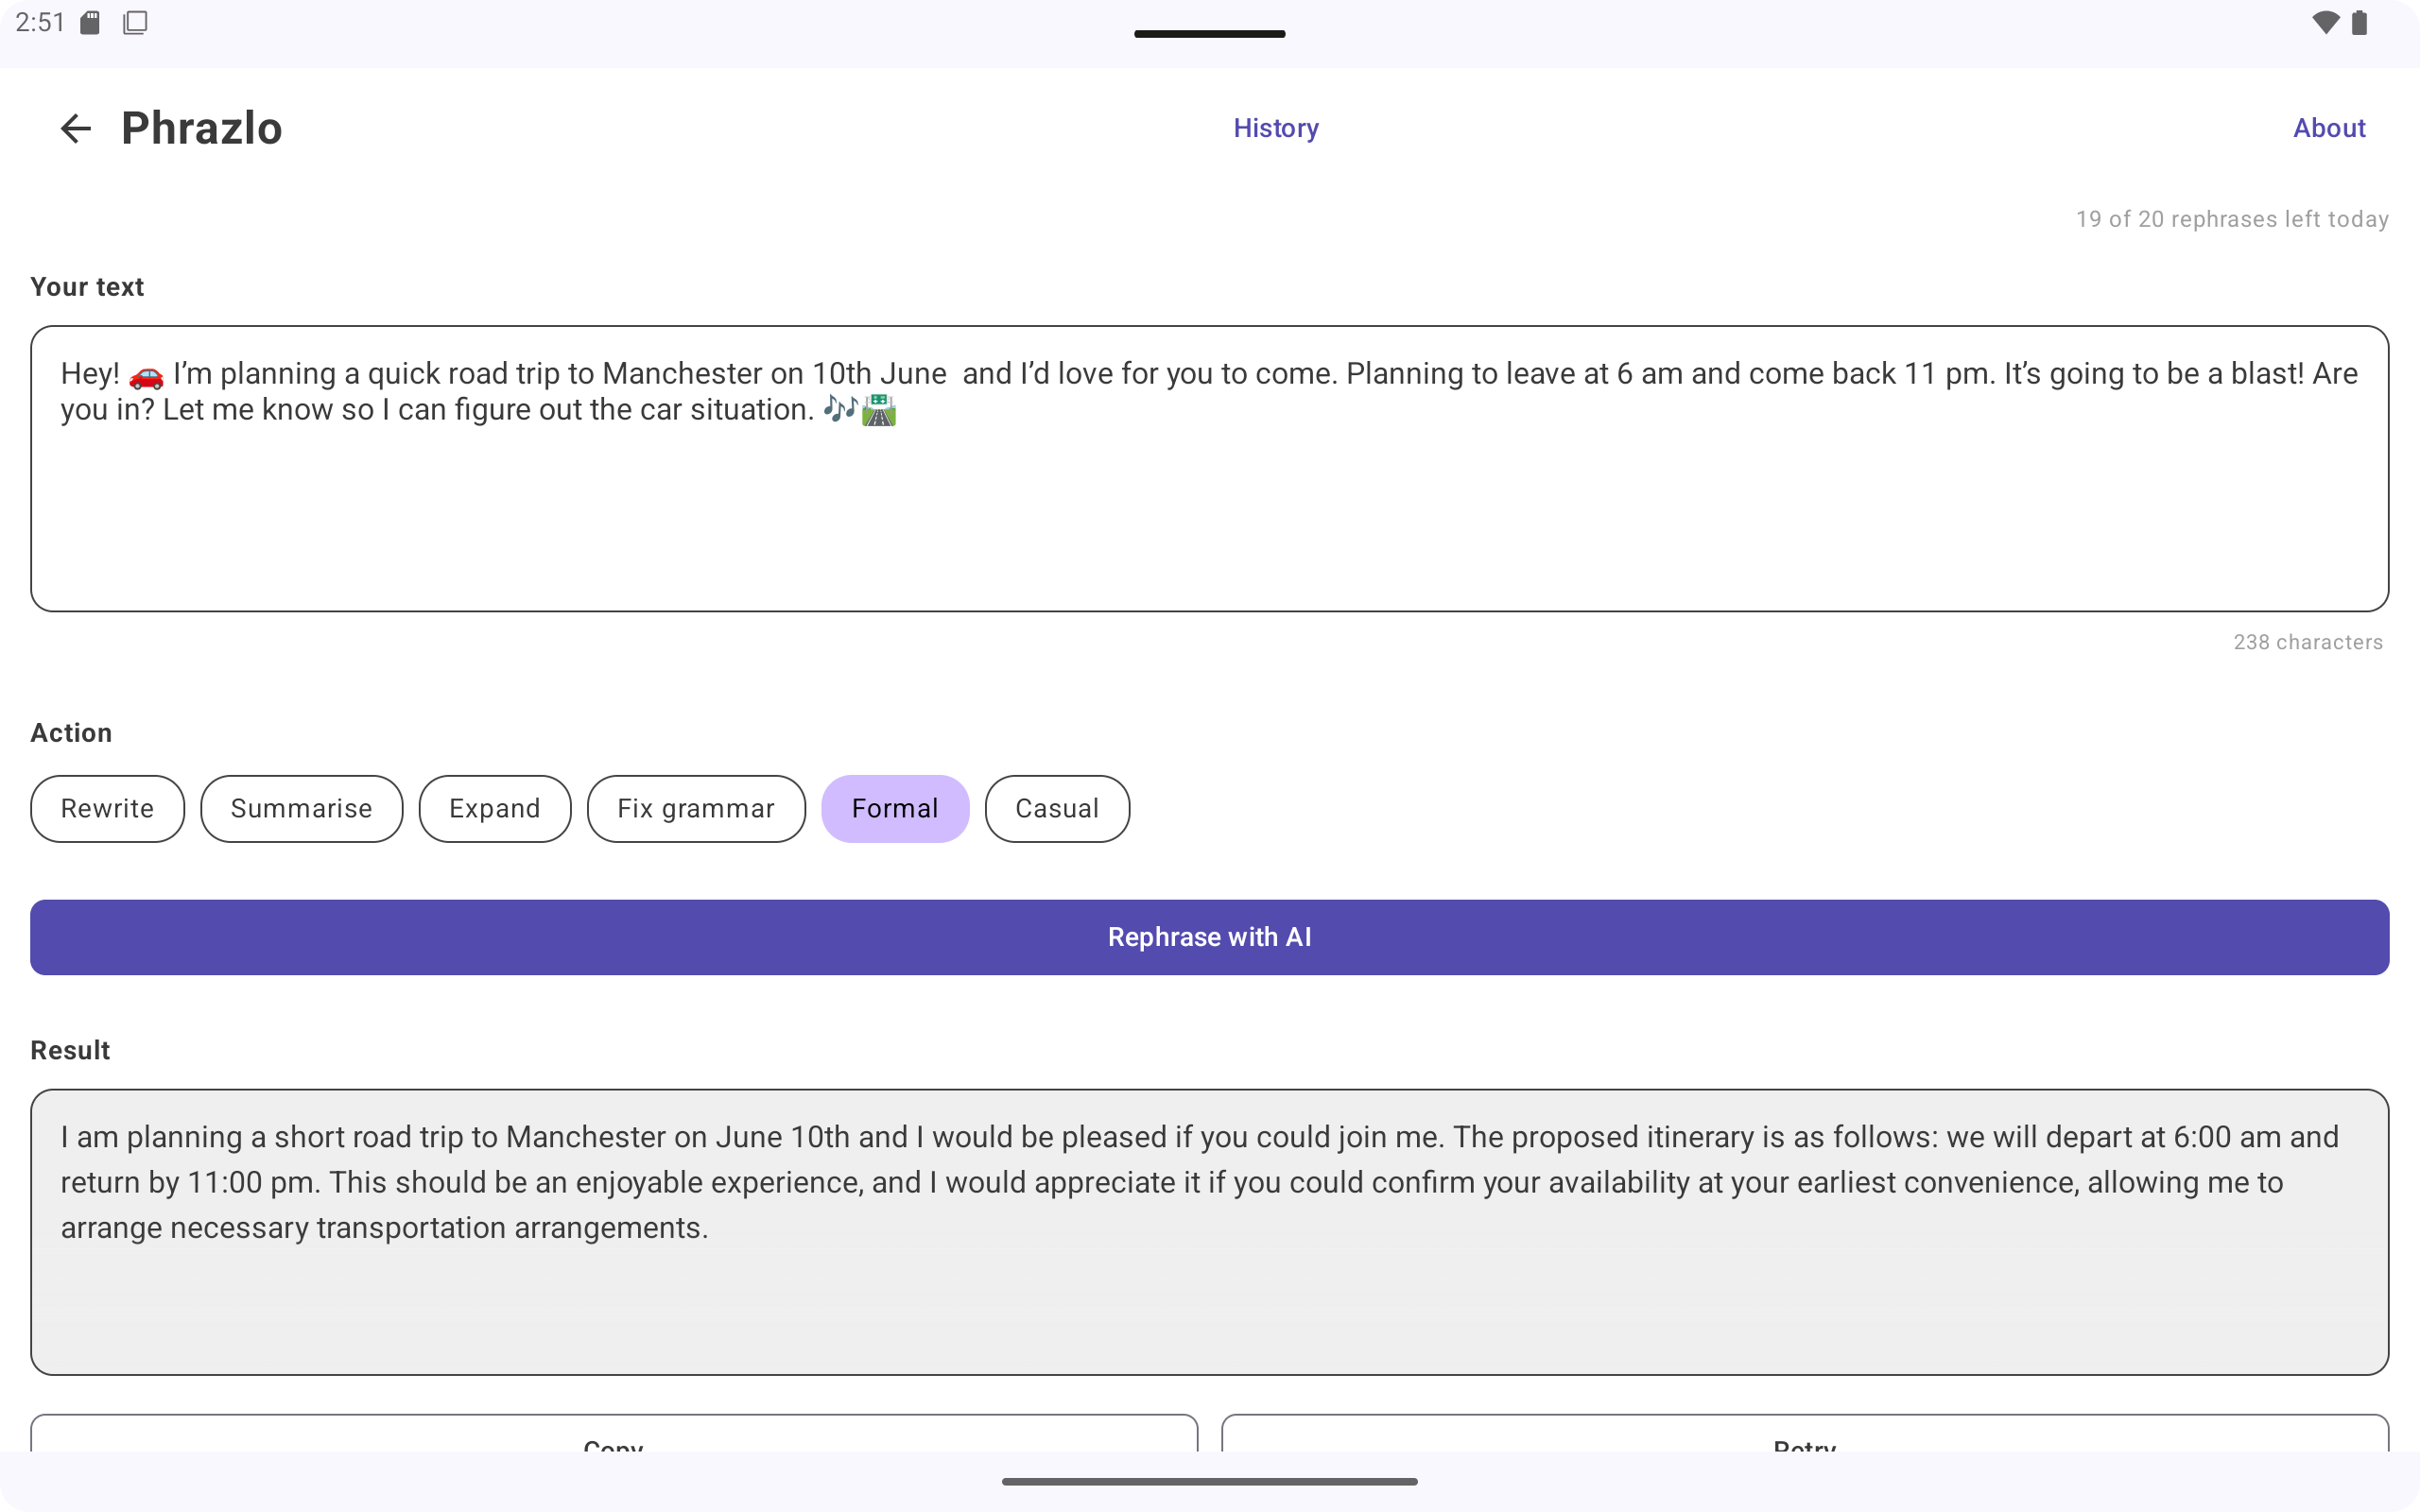
Task: Deselect the Formal action chip
Action: tap(895, 808)
